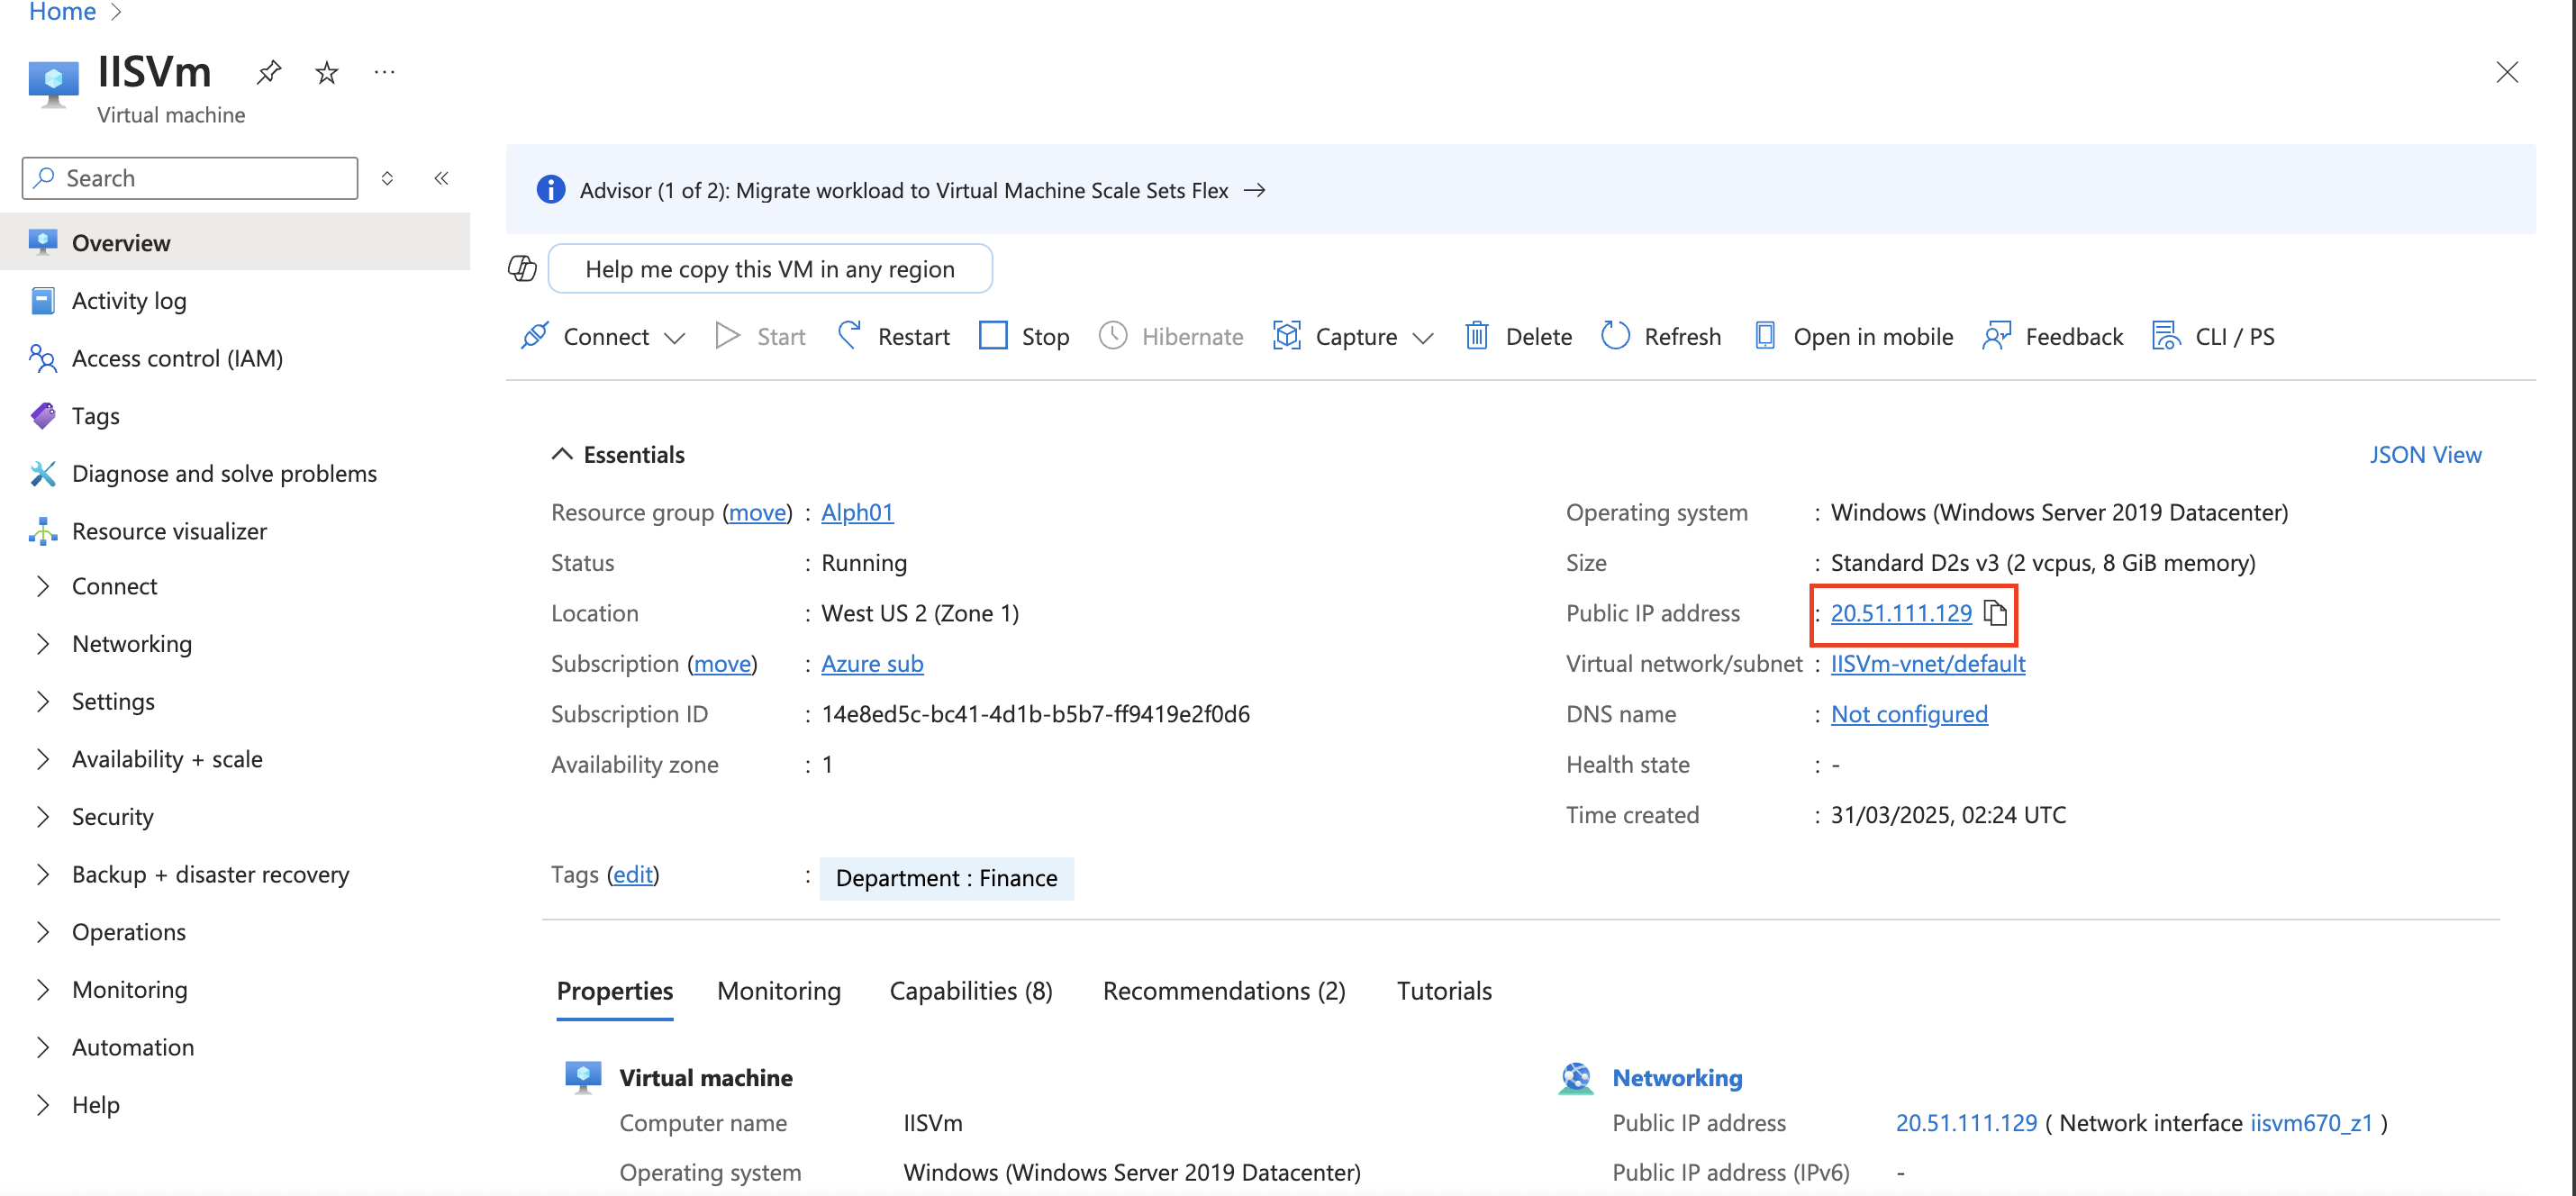Viewport: 2576px width, 1196px height.
Task: Open the Networking globe icon in Properties
Action: [1576, 1077]
